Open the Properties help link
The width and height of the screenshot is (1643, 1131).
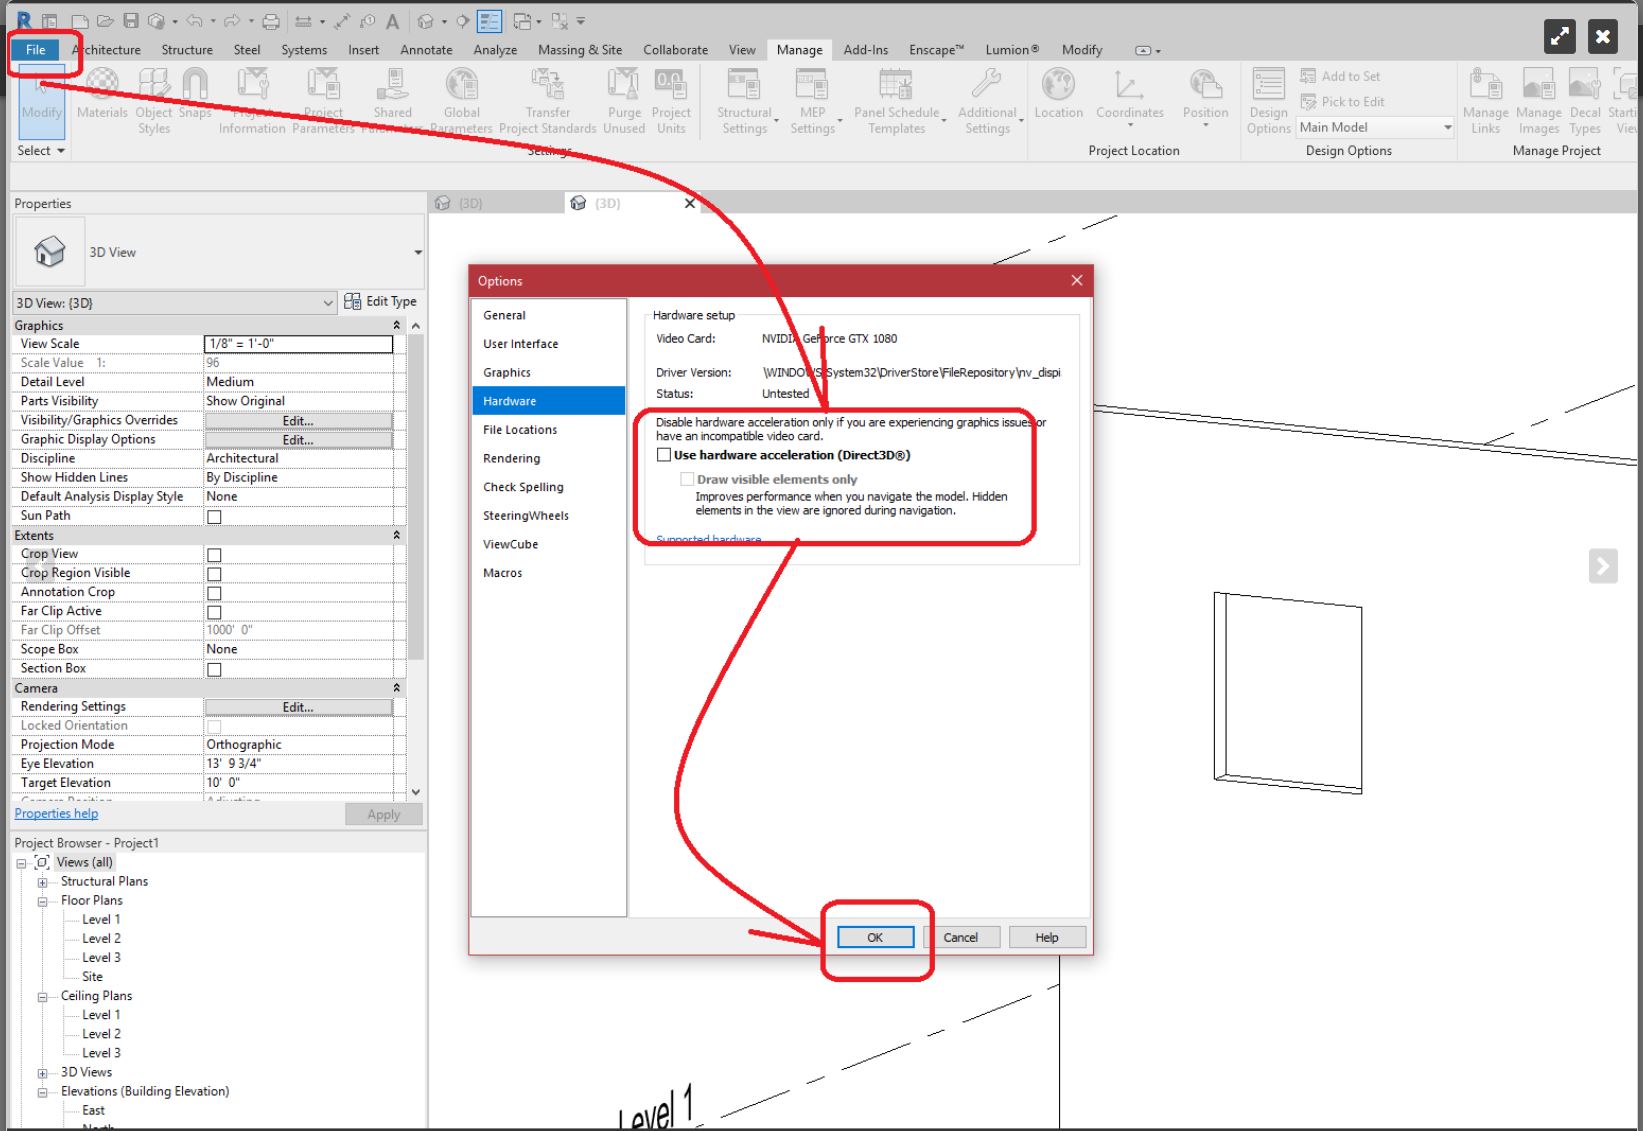coord(56,813)
